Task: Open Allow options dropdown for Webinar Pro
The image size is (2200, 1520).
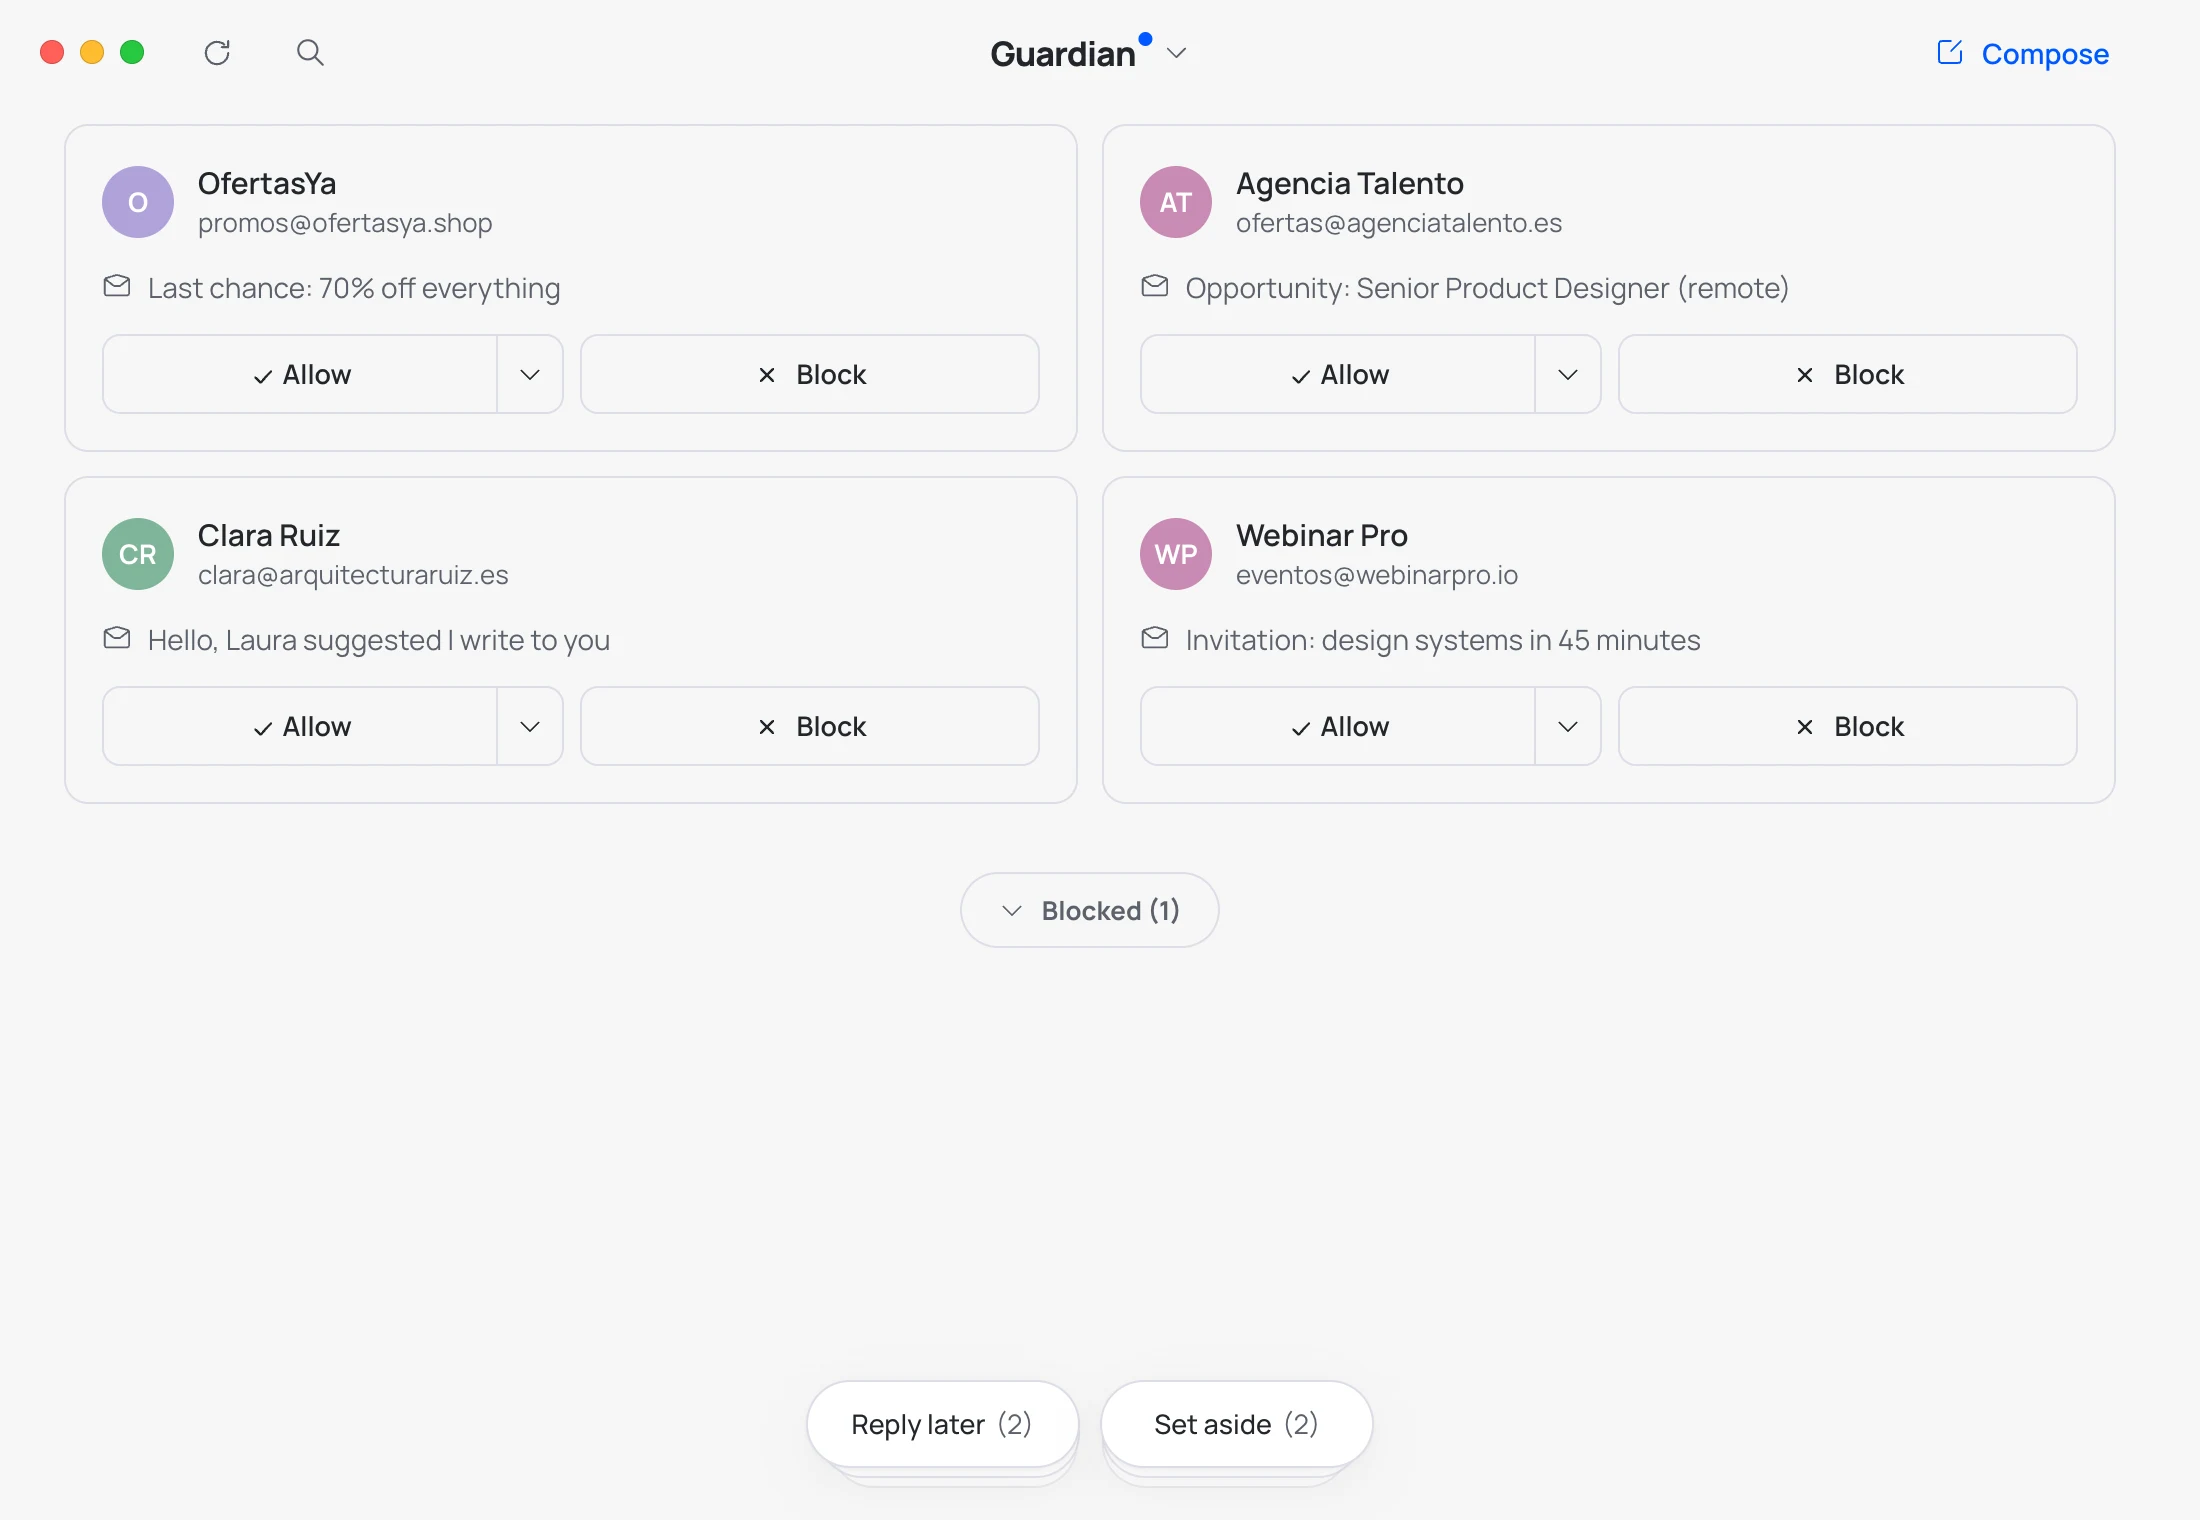Action: (1568, 726)
